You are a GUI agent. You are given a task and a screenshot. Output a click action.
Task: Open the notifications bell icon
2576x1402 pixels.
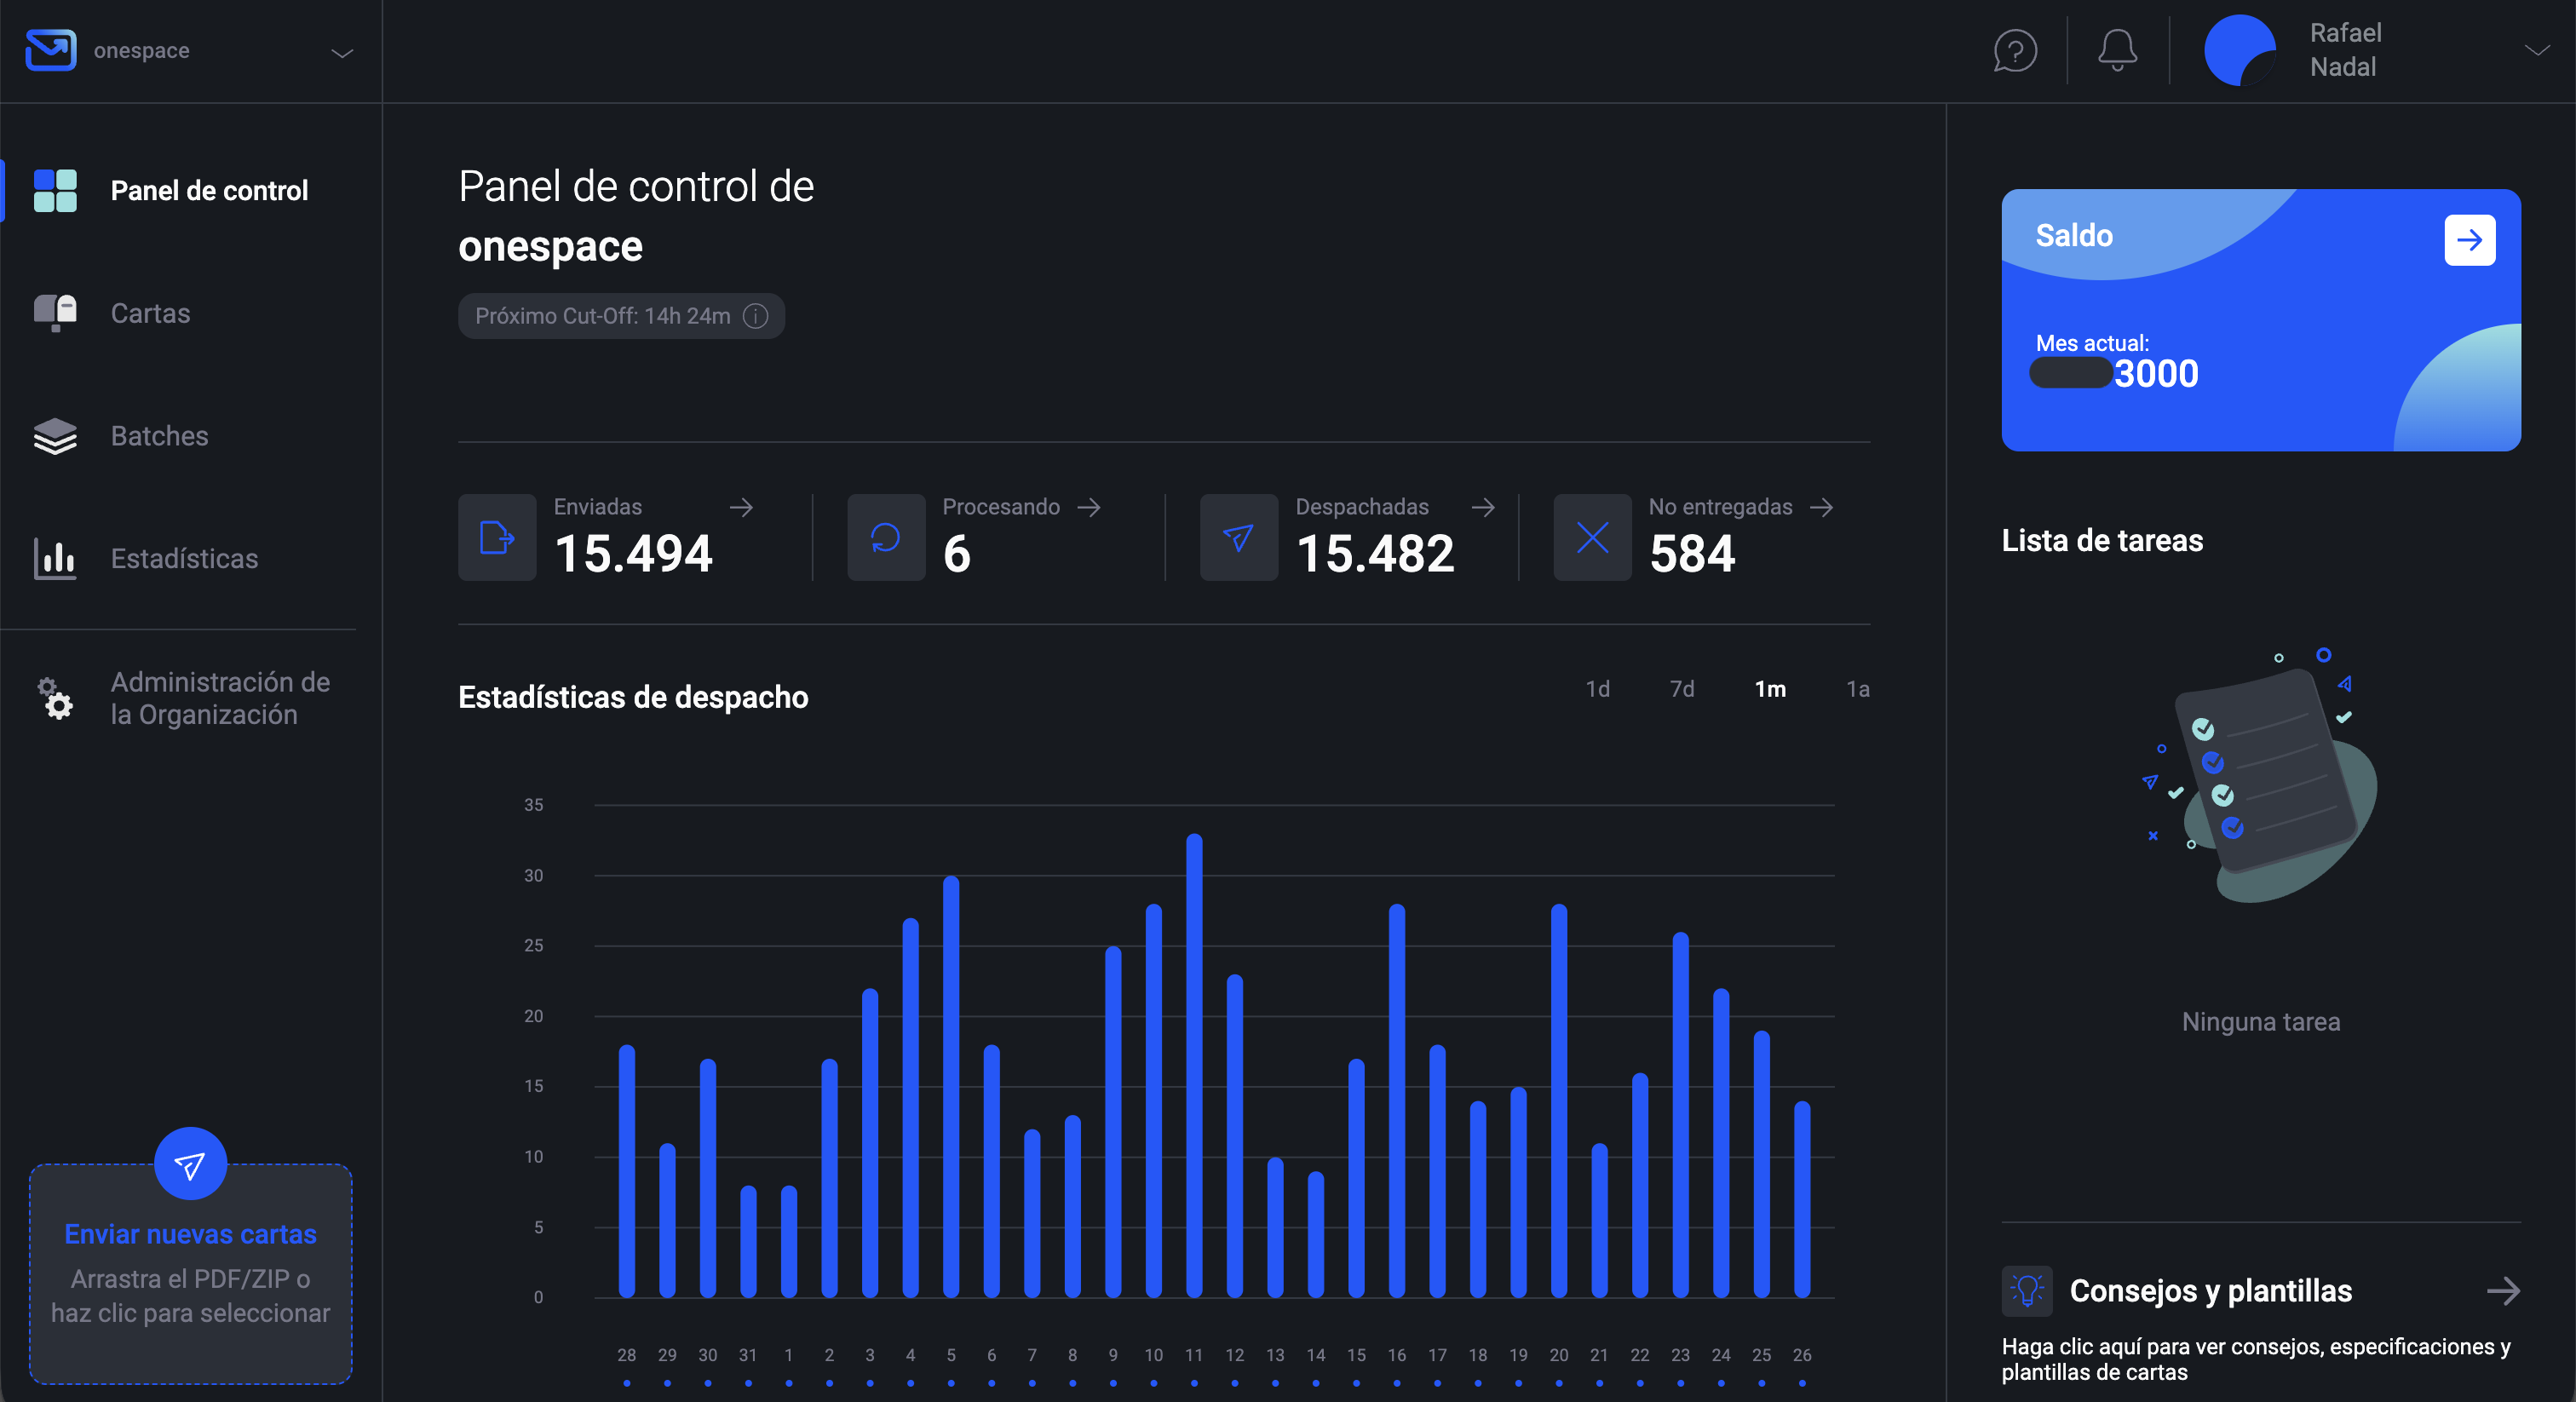click(x=2116, y=50)
